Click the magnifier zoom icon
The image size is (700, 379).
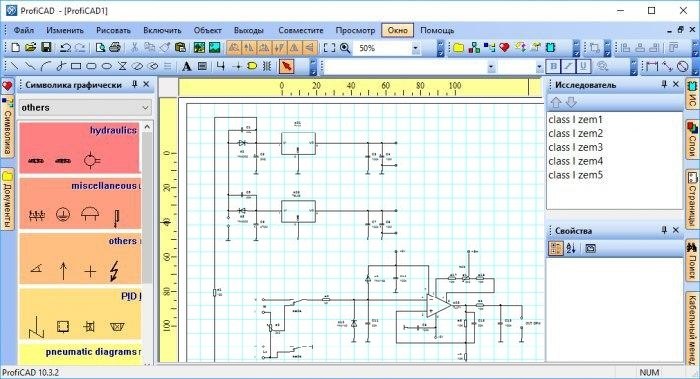click(x=345, y=47)
